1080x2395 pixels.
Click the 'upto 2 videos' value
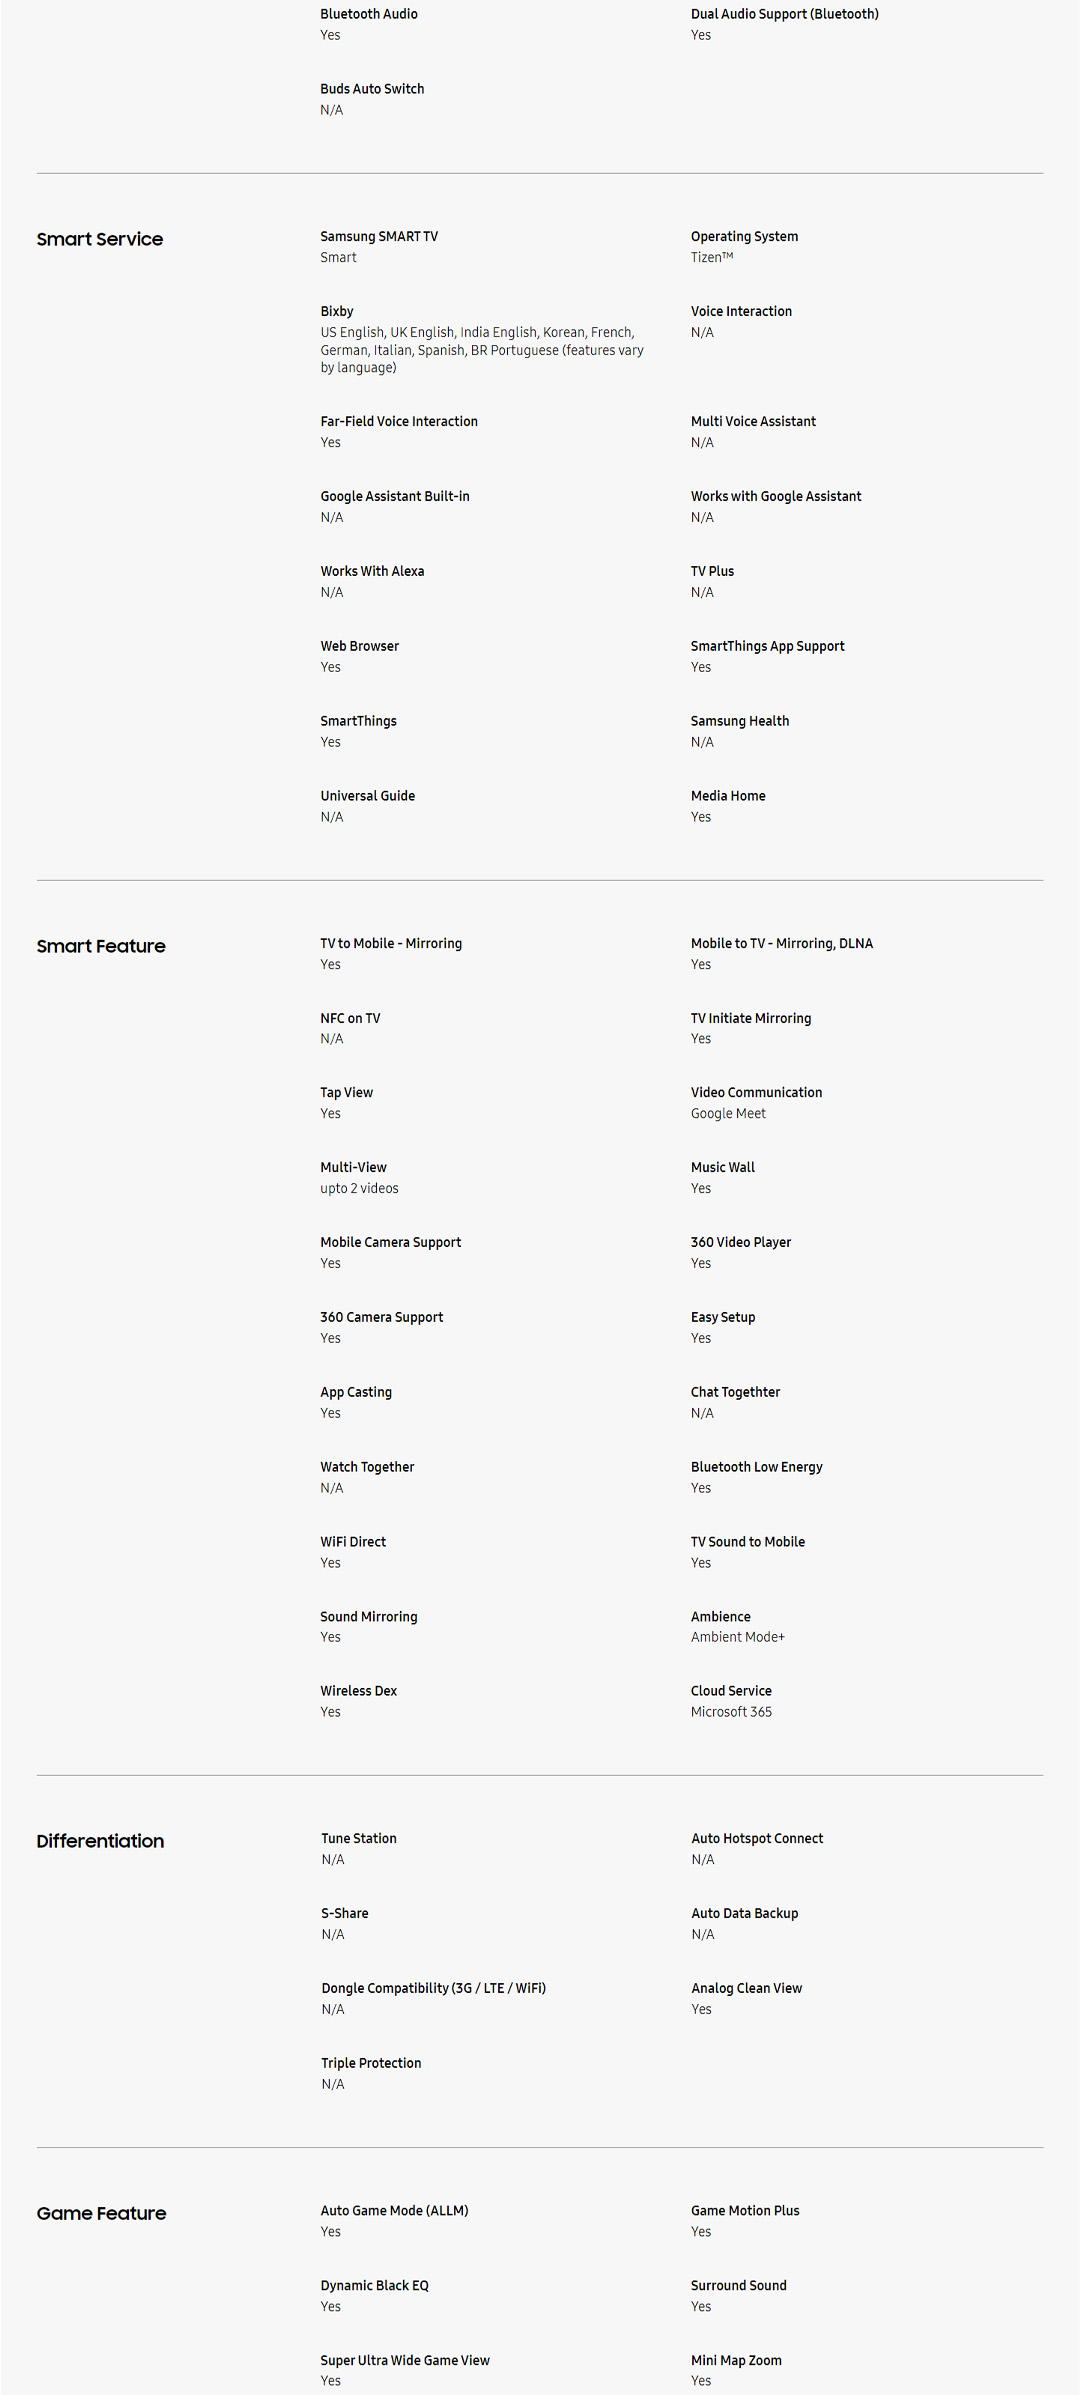359,1188
